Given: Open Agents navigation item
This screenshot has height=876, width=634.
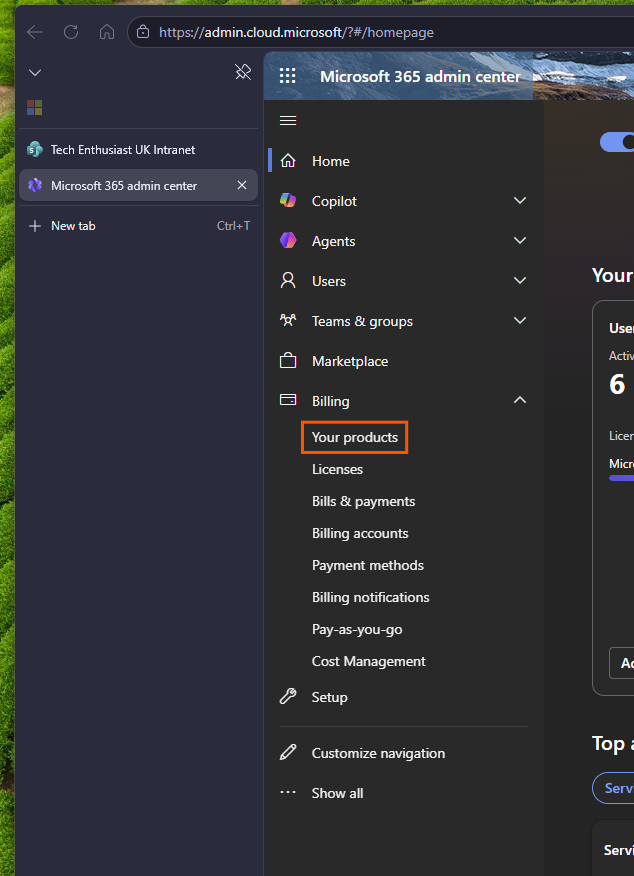Looking at the screenshot, I should pyautogui.click(x=333, y=241).
